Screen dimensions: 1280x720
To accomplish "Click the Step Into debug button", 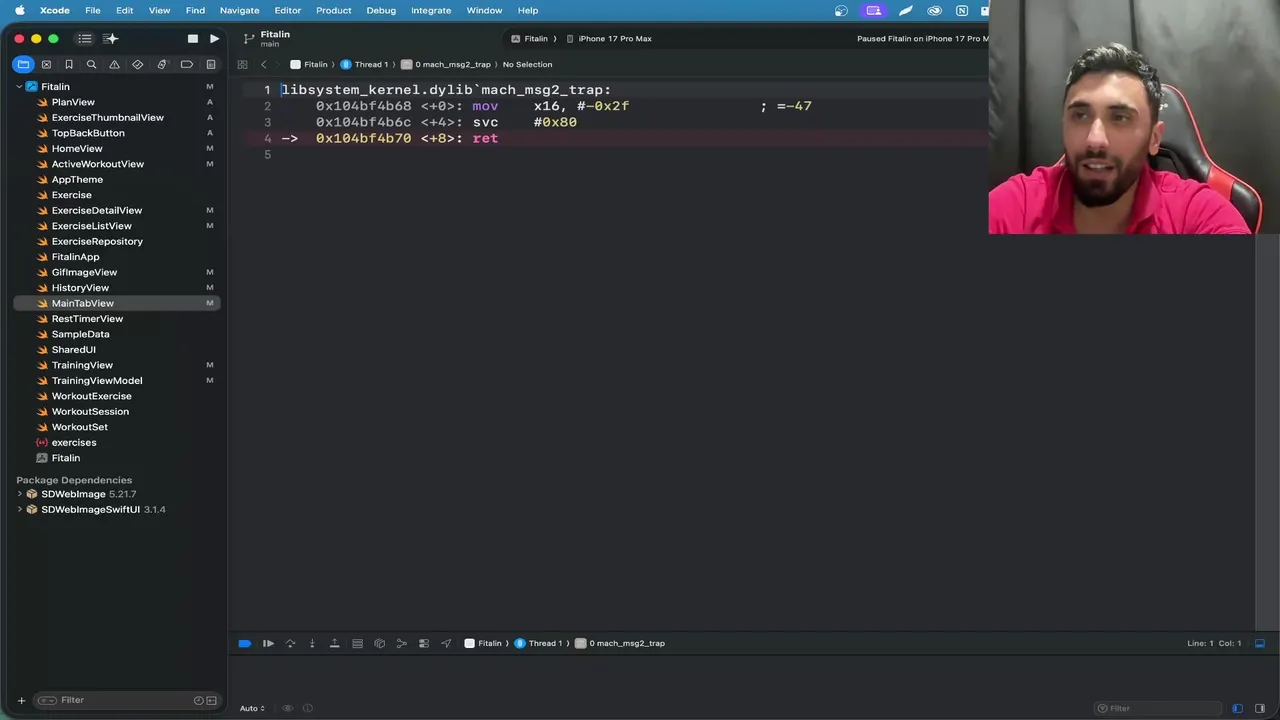I will (312, 643).
